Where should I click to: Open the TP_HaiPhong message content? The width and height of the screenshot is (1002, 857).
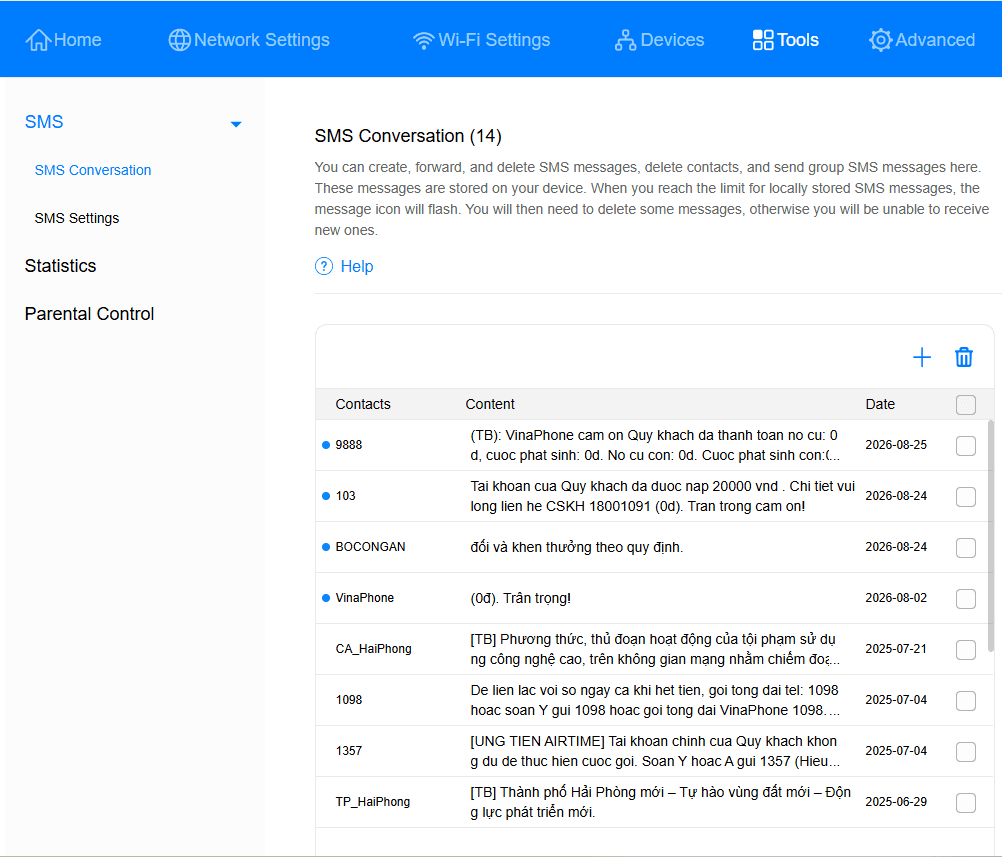[x=661, y=802]
